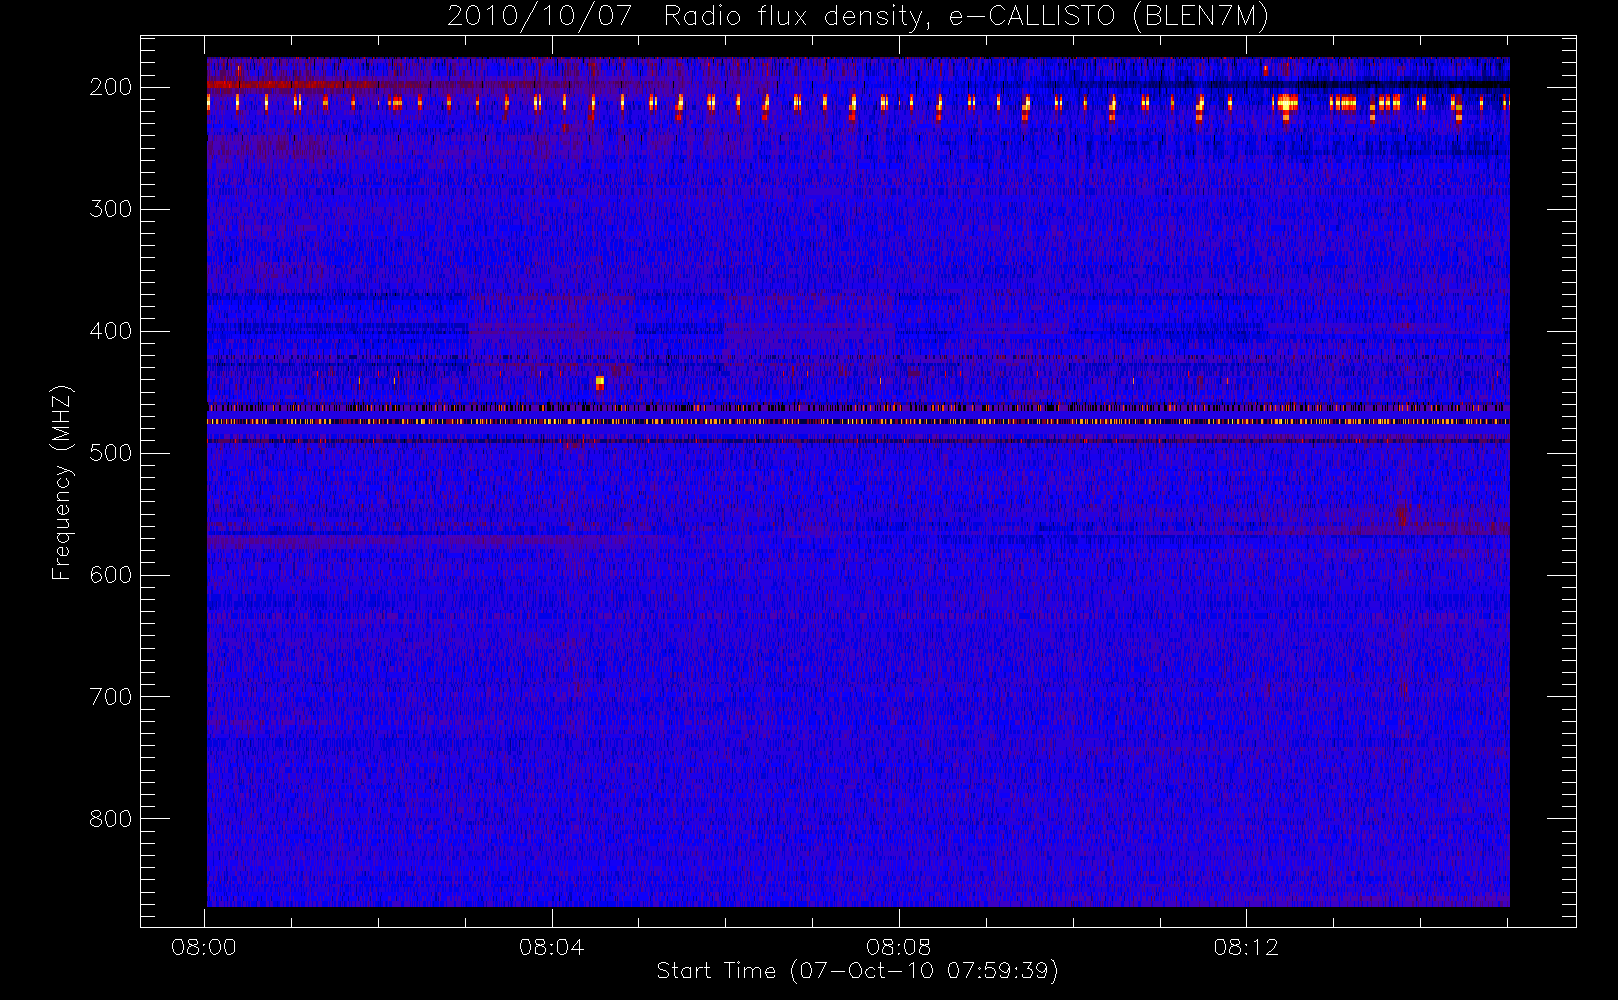Click the 800 frequency tick label
1618x1000 pixels.
(110, 819)
